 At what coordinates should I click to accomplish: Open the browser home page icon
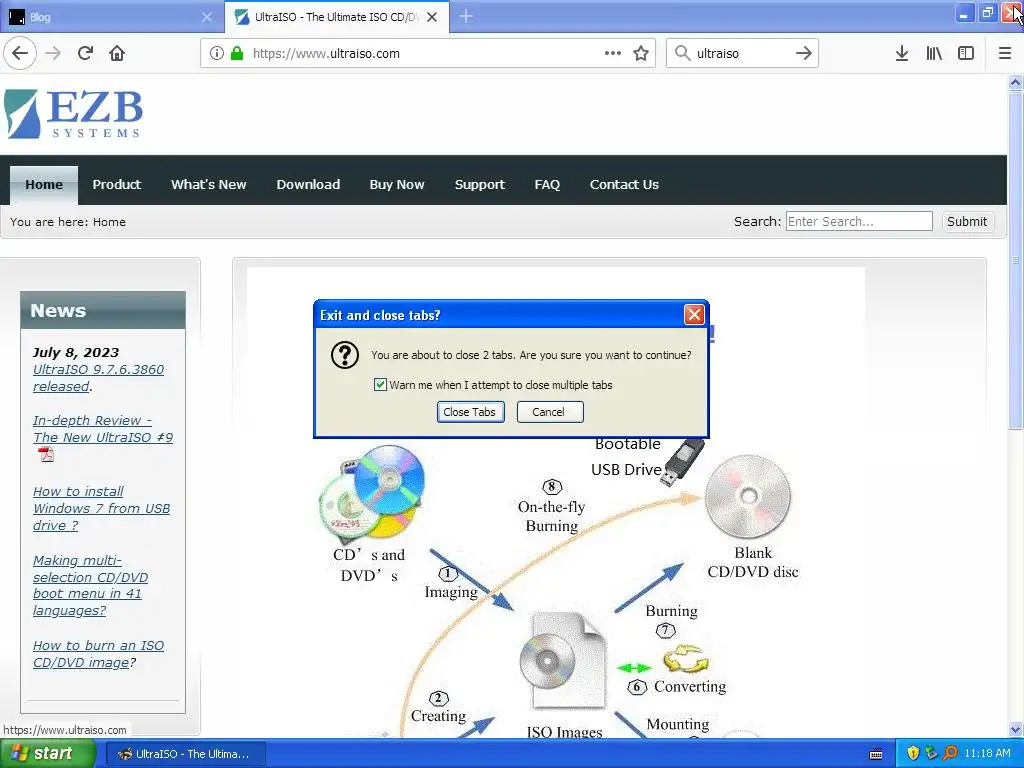pyautogui.click(x=117, y=53)
